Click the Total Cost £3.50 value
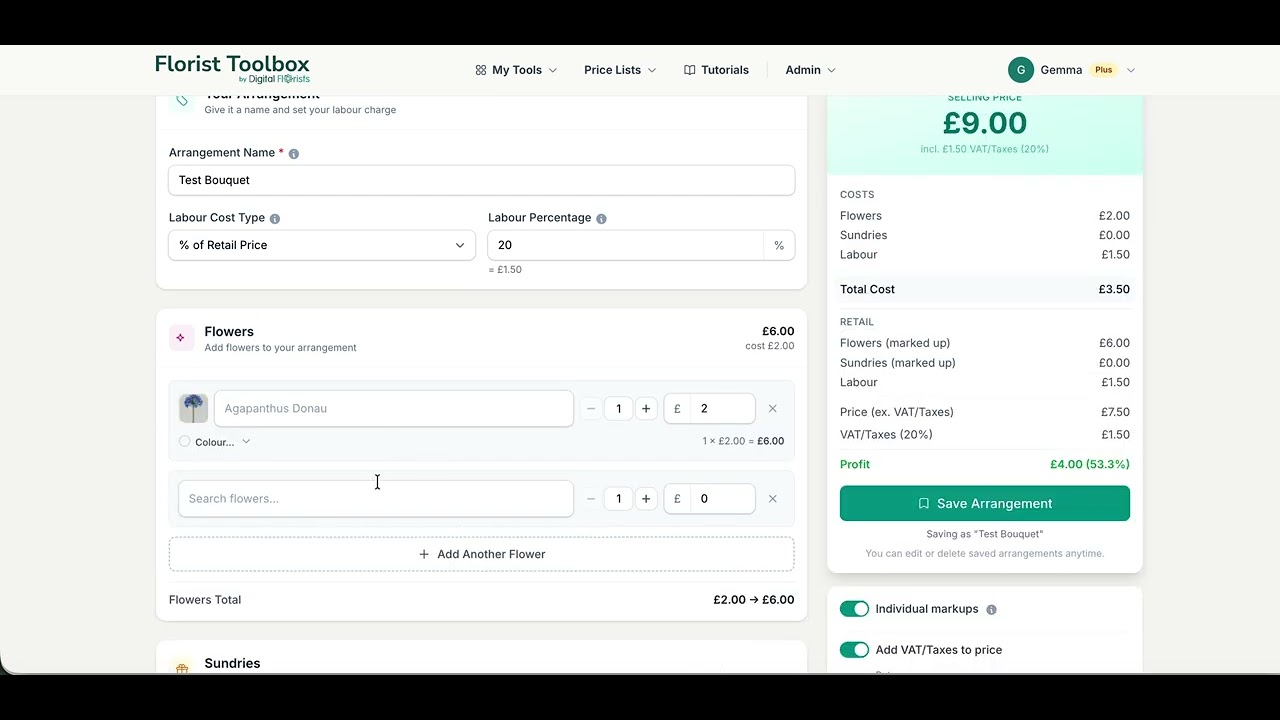The image size is (1280, 720). (x=1114, y=289)
